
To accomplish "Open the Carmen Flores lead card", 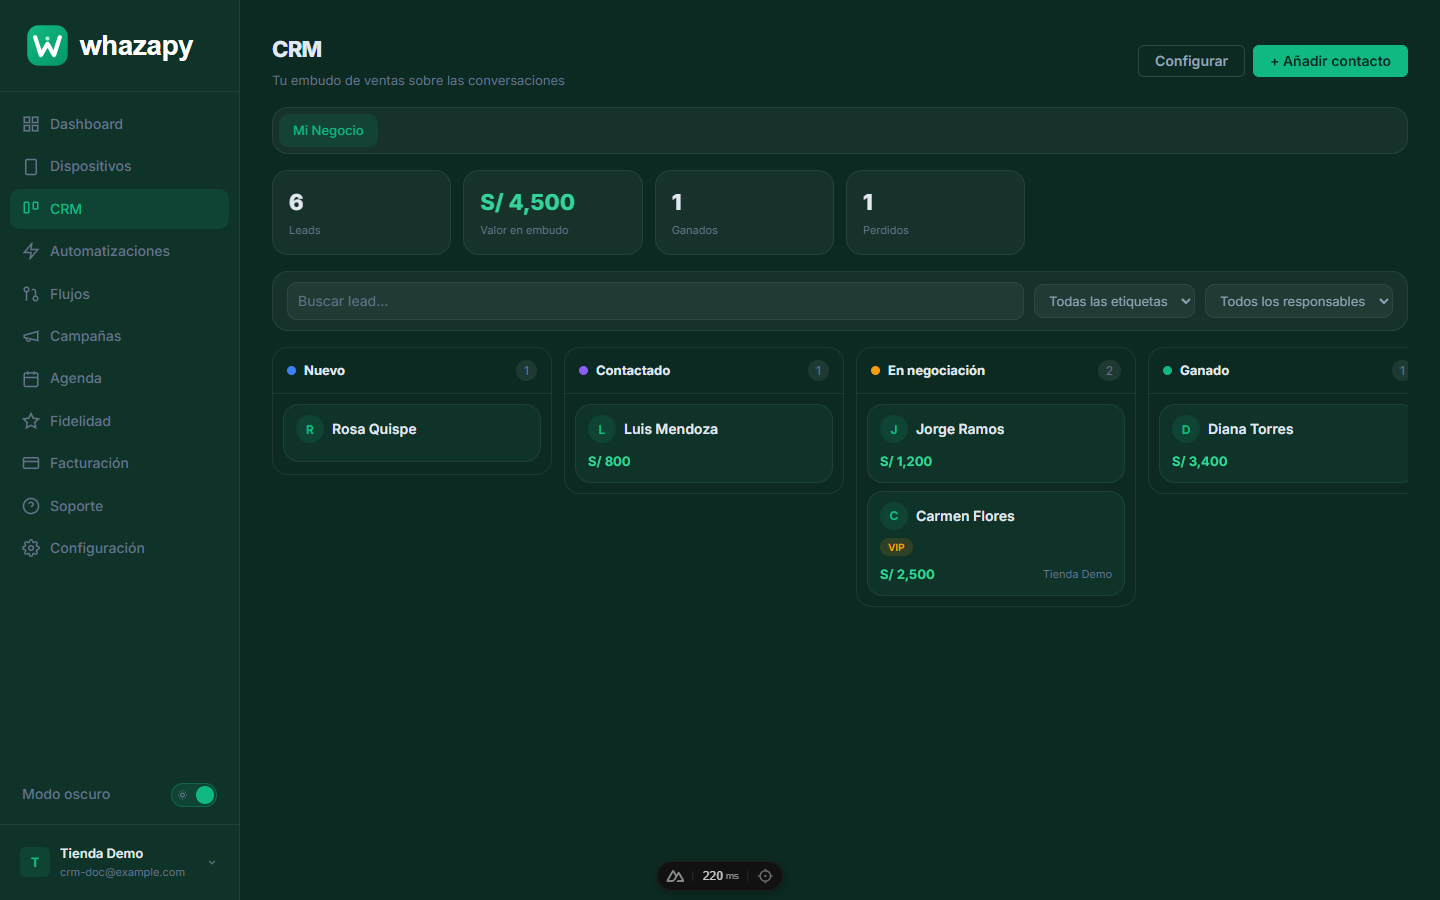I will click(x=996, y=543).
